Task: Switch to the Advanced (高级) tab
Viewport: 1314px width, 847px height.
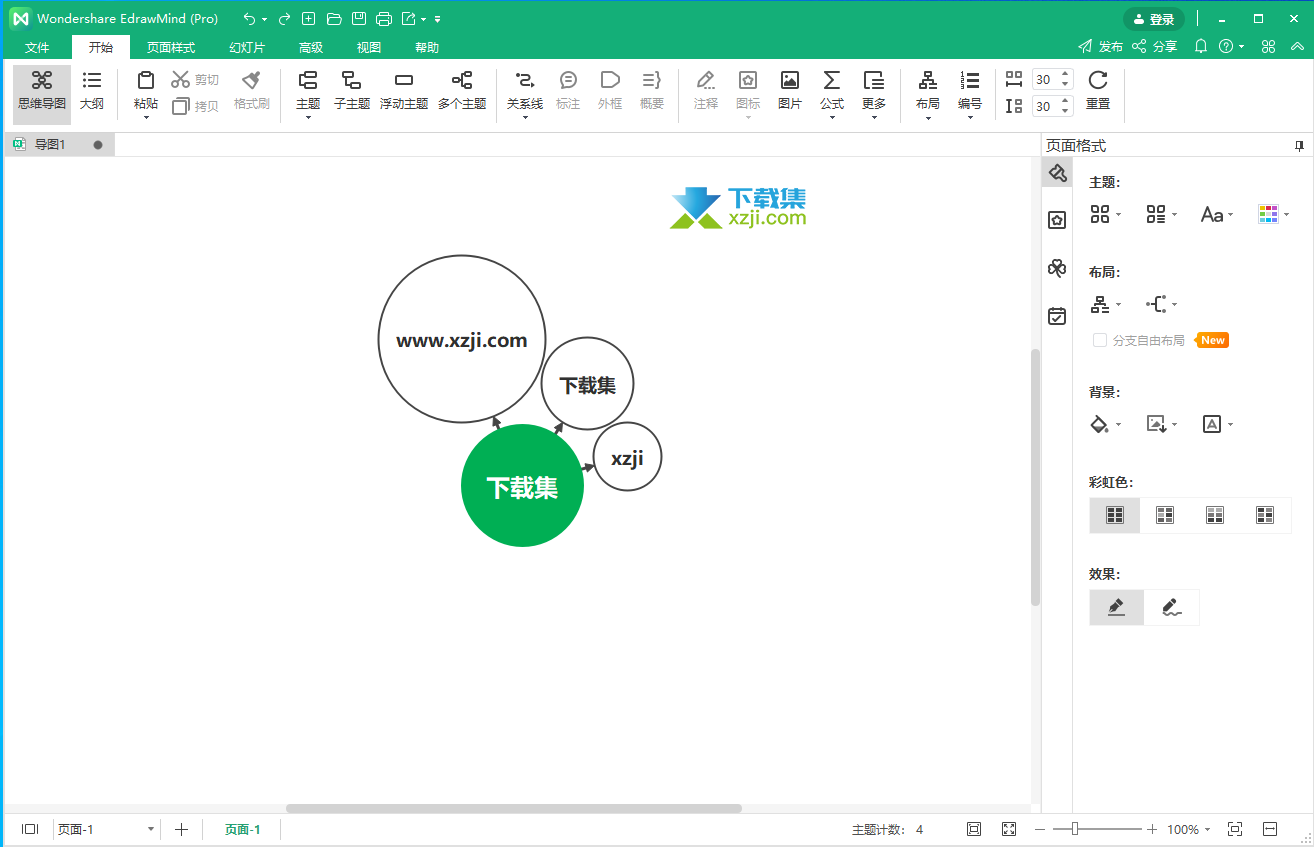Action: pyautogui.click(x=311, y=47)
